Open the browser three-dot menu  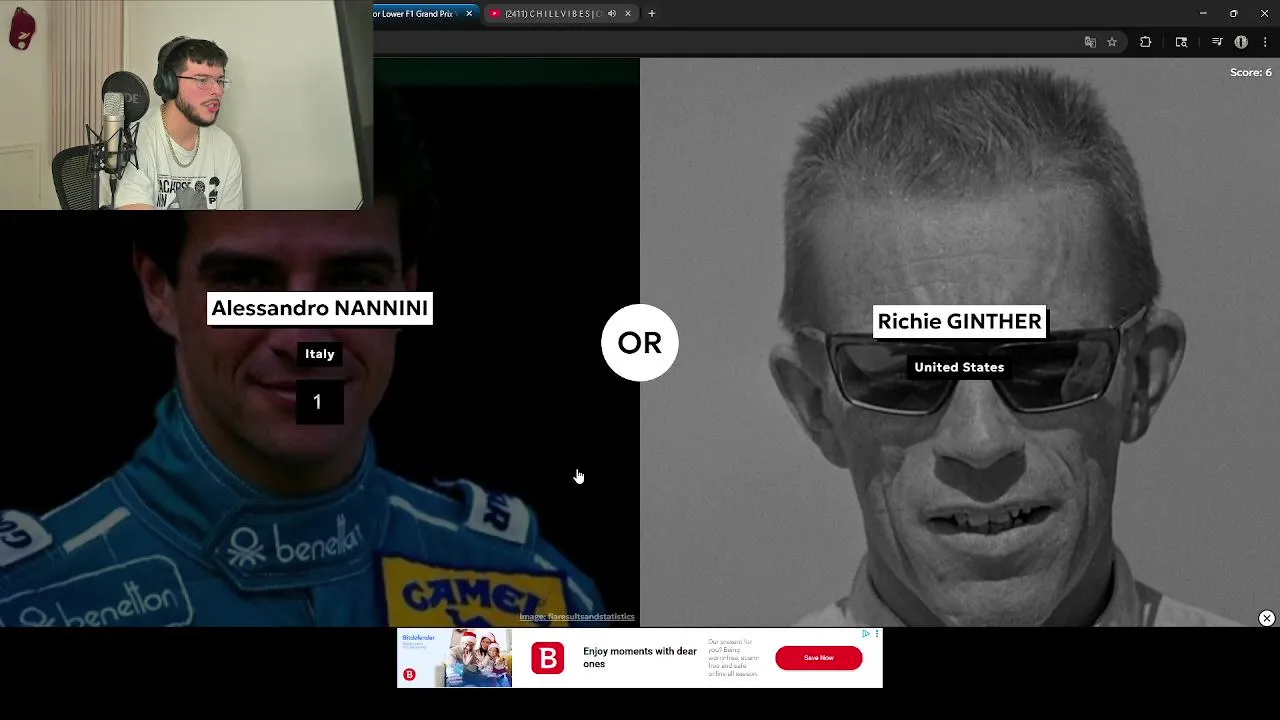coord(1265,42)
